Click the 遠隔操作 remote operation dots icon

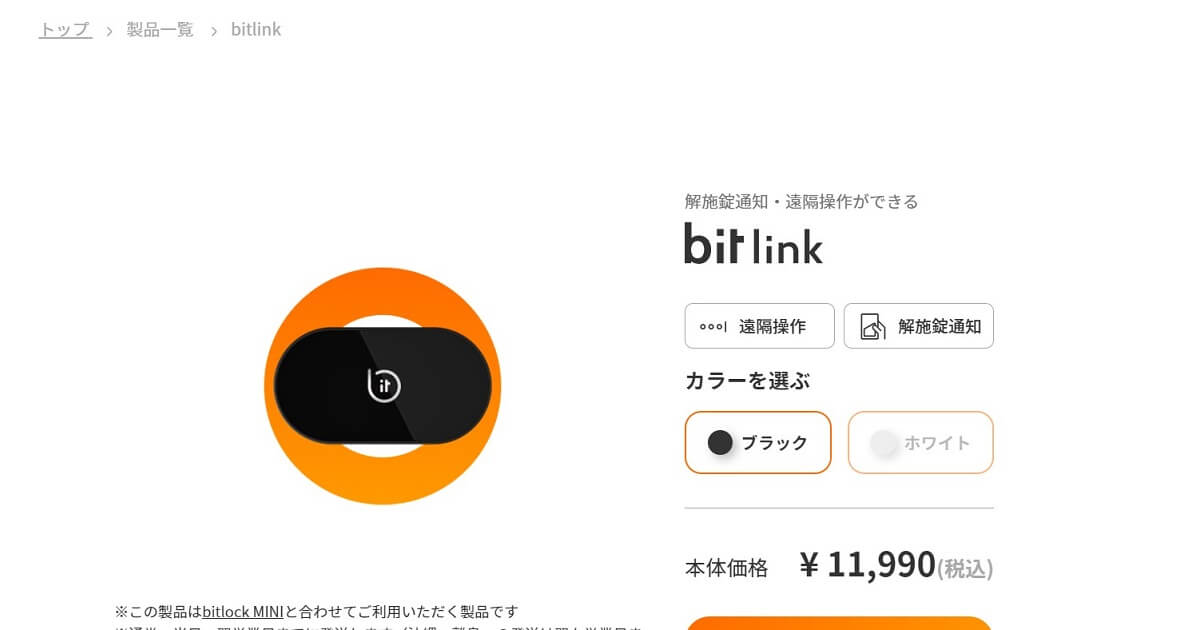[712, 325]
